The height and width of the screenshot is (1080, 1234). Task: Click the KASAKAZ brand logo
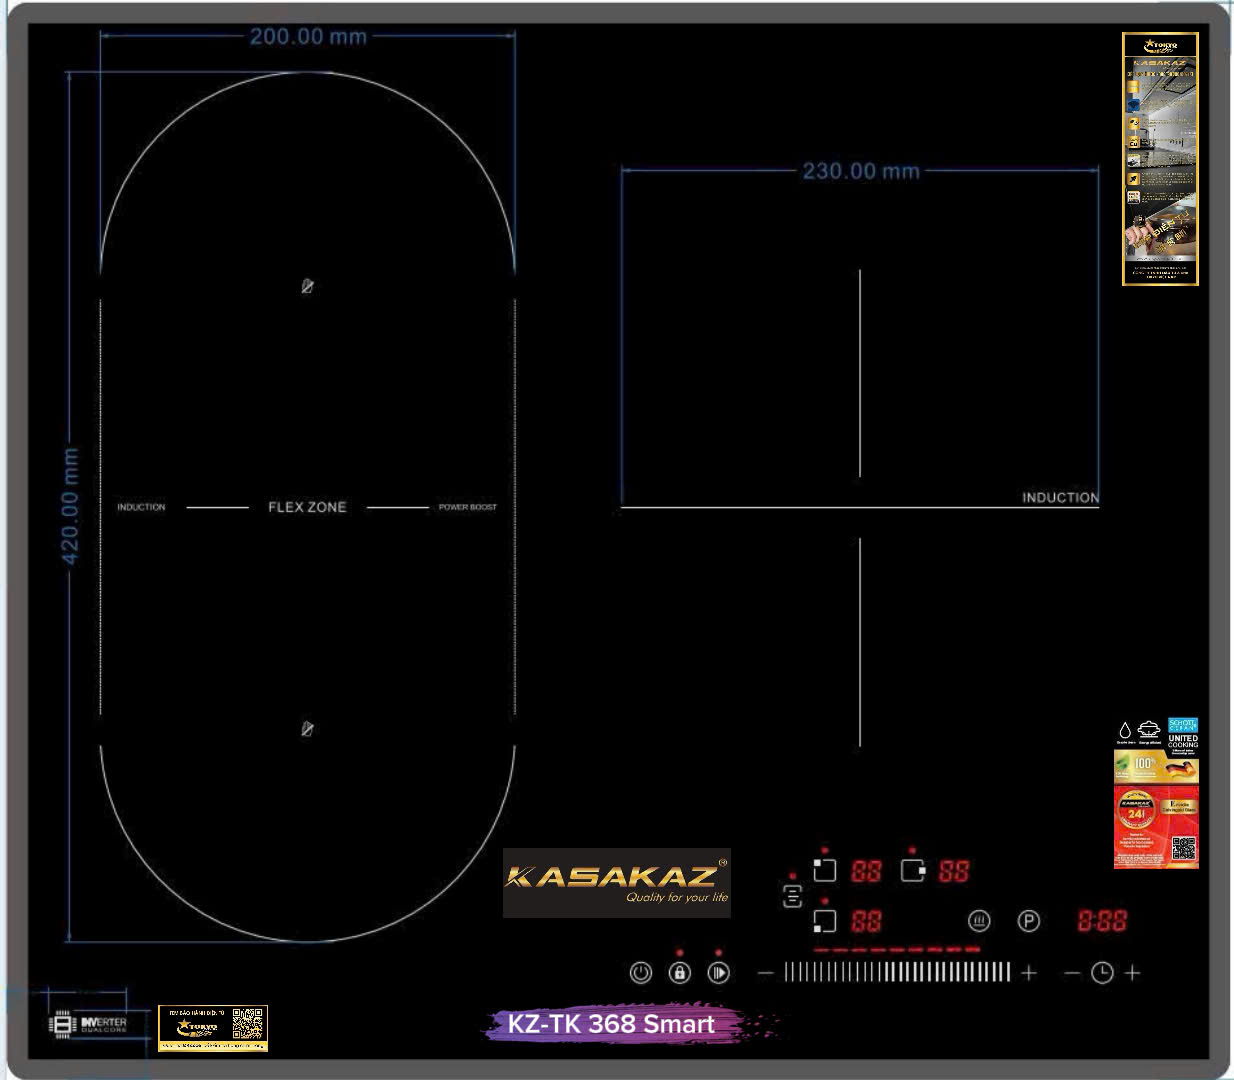[x=616, y=882]
